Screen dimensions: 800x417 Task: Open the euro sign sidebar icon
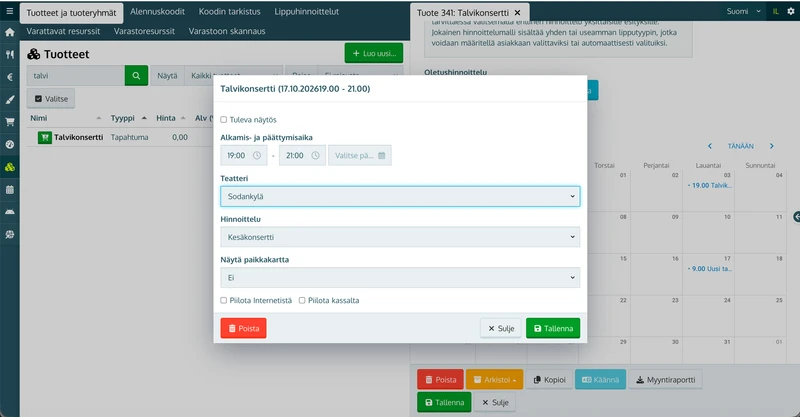[10, 77]
